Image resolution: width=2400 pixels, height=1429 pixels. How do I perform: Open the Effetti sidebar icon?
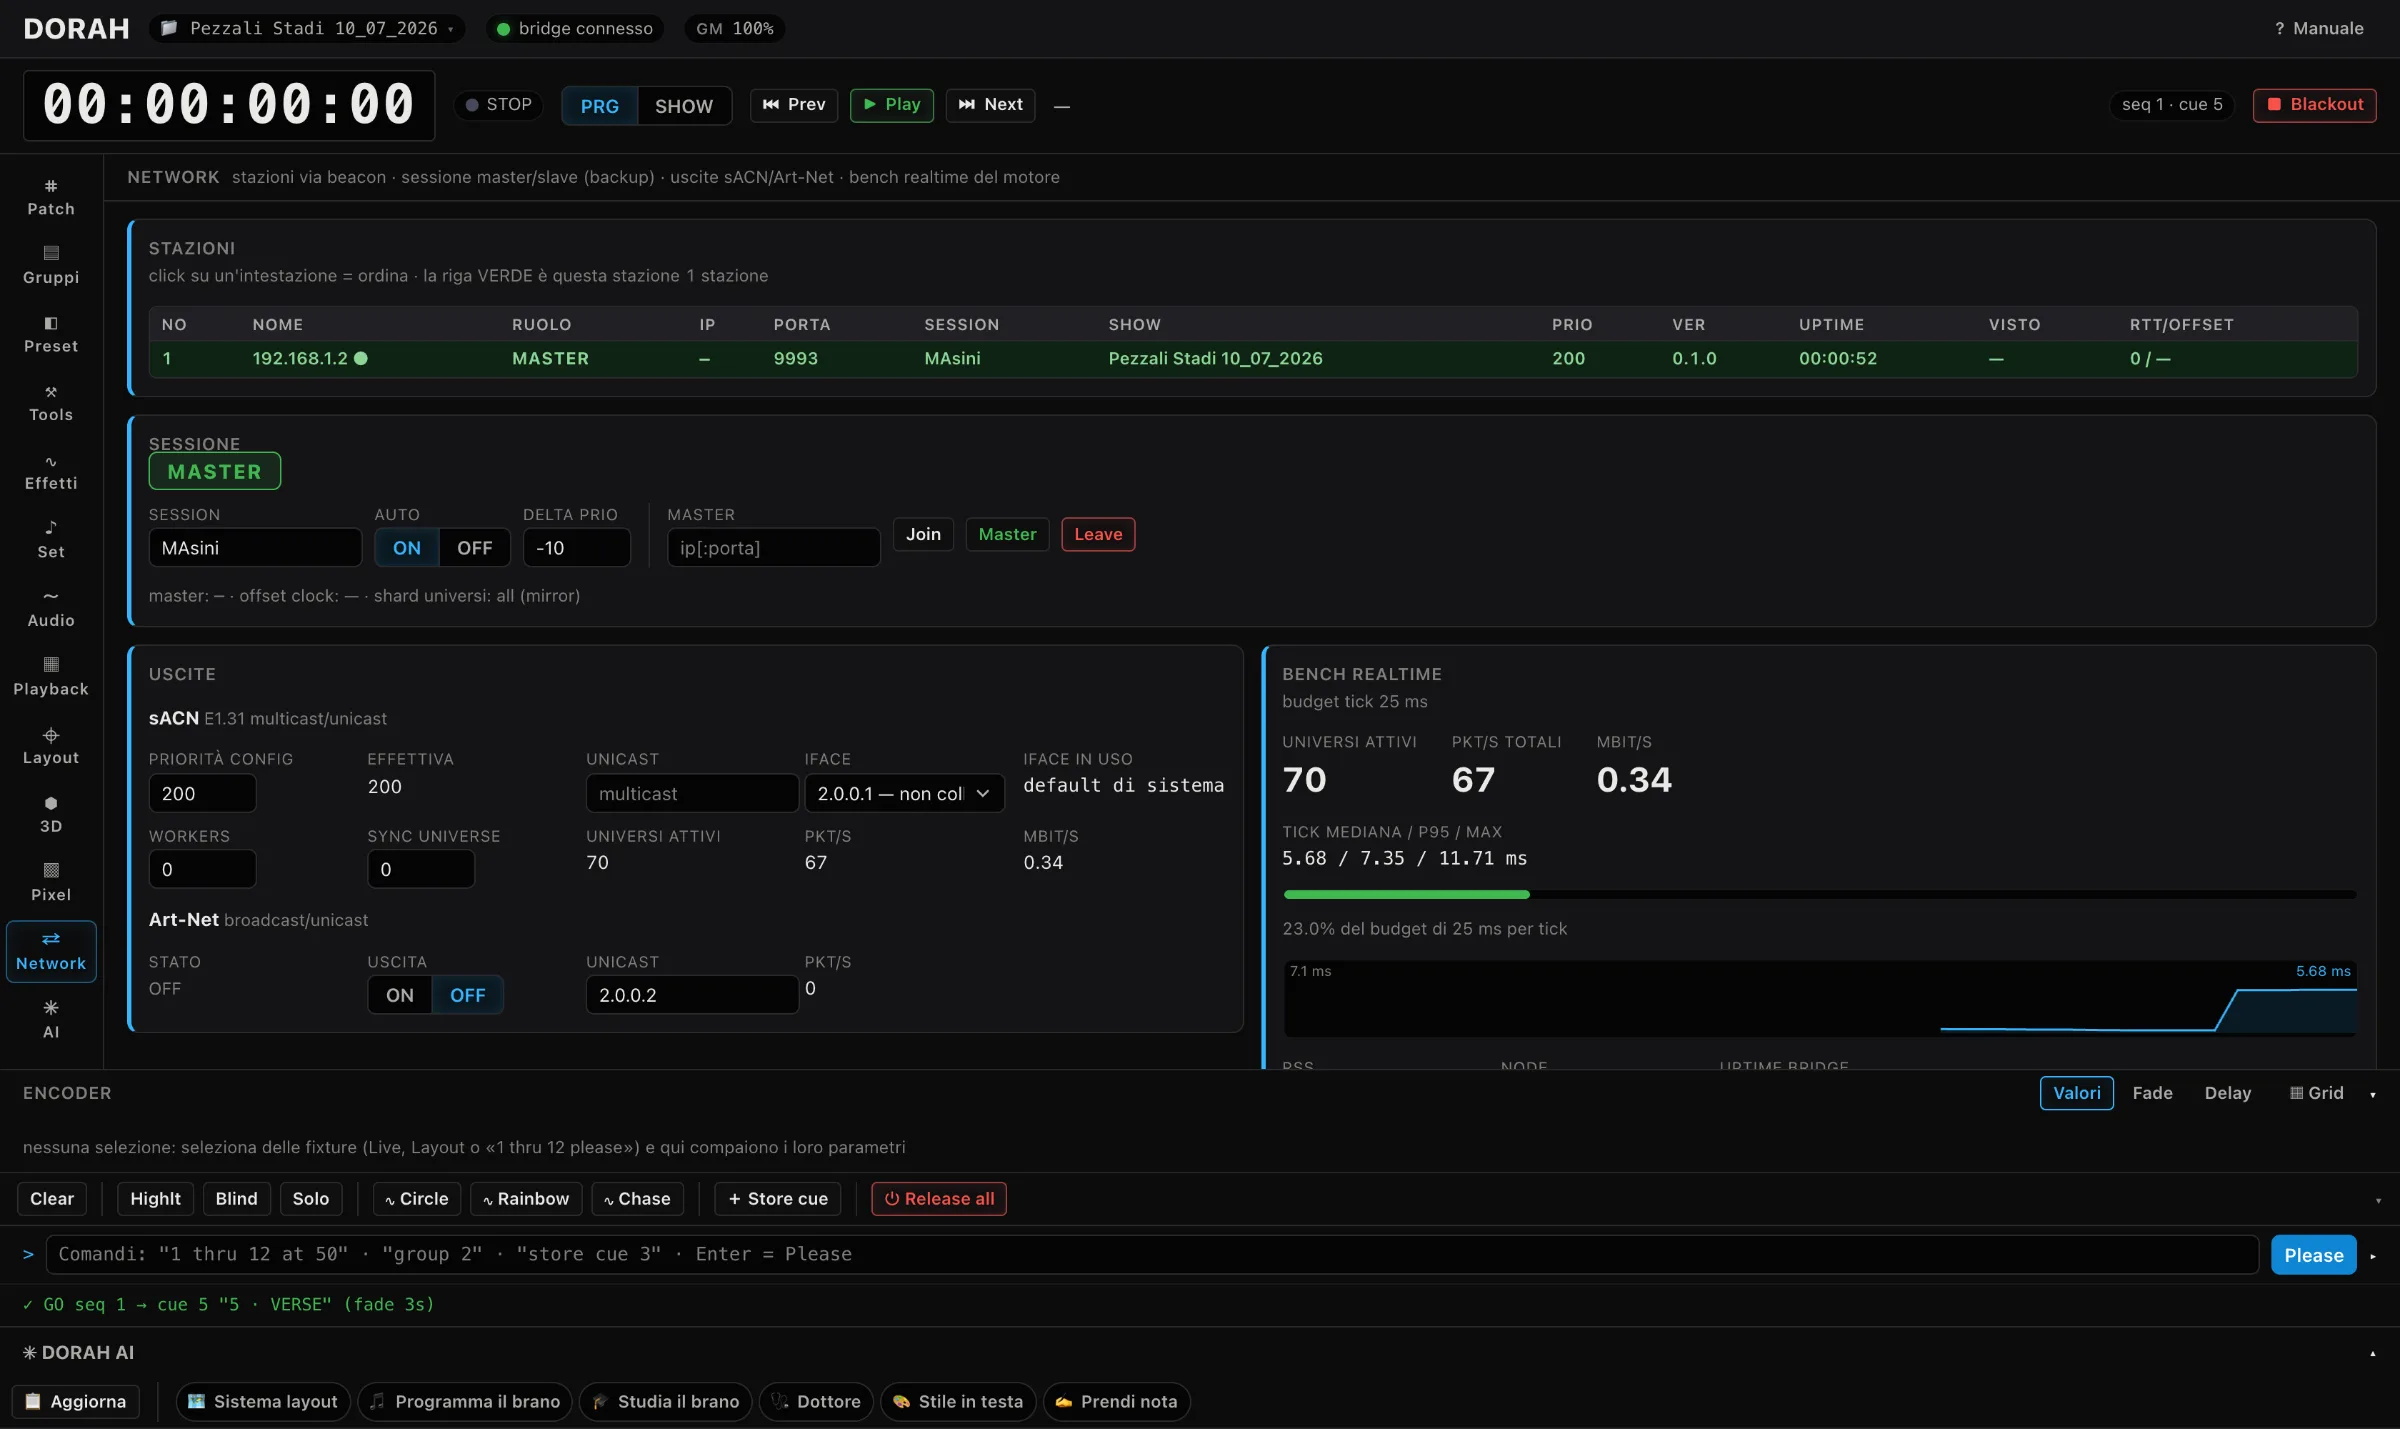[x=51, y=472]
